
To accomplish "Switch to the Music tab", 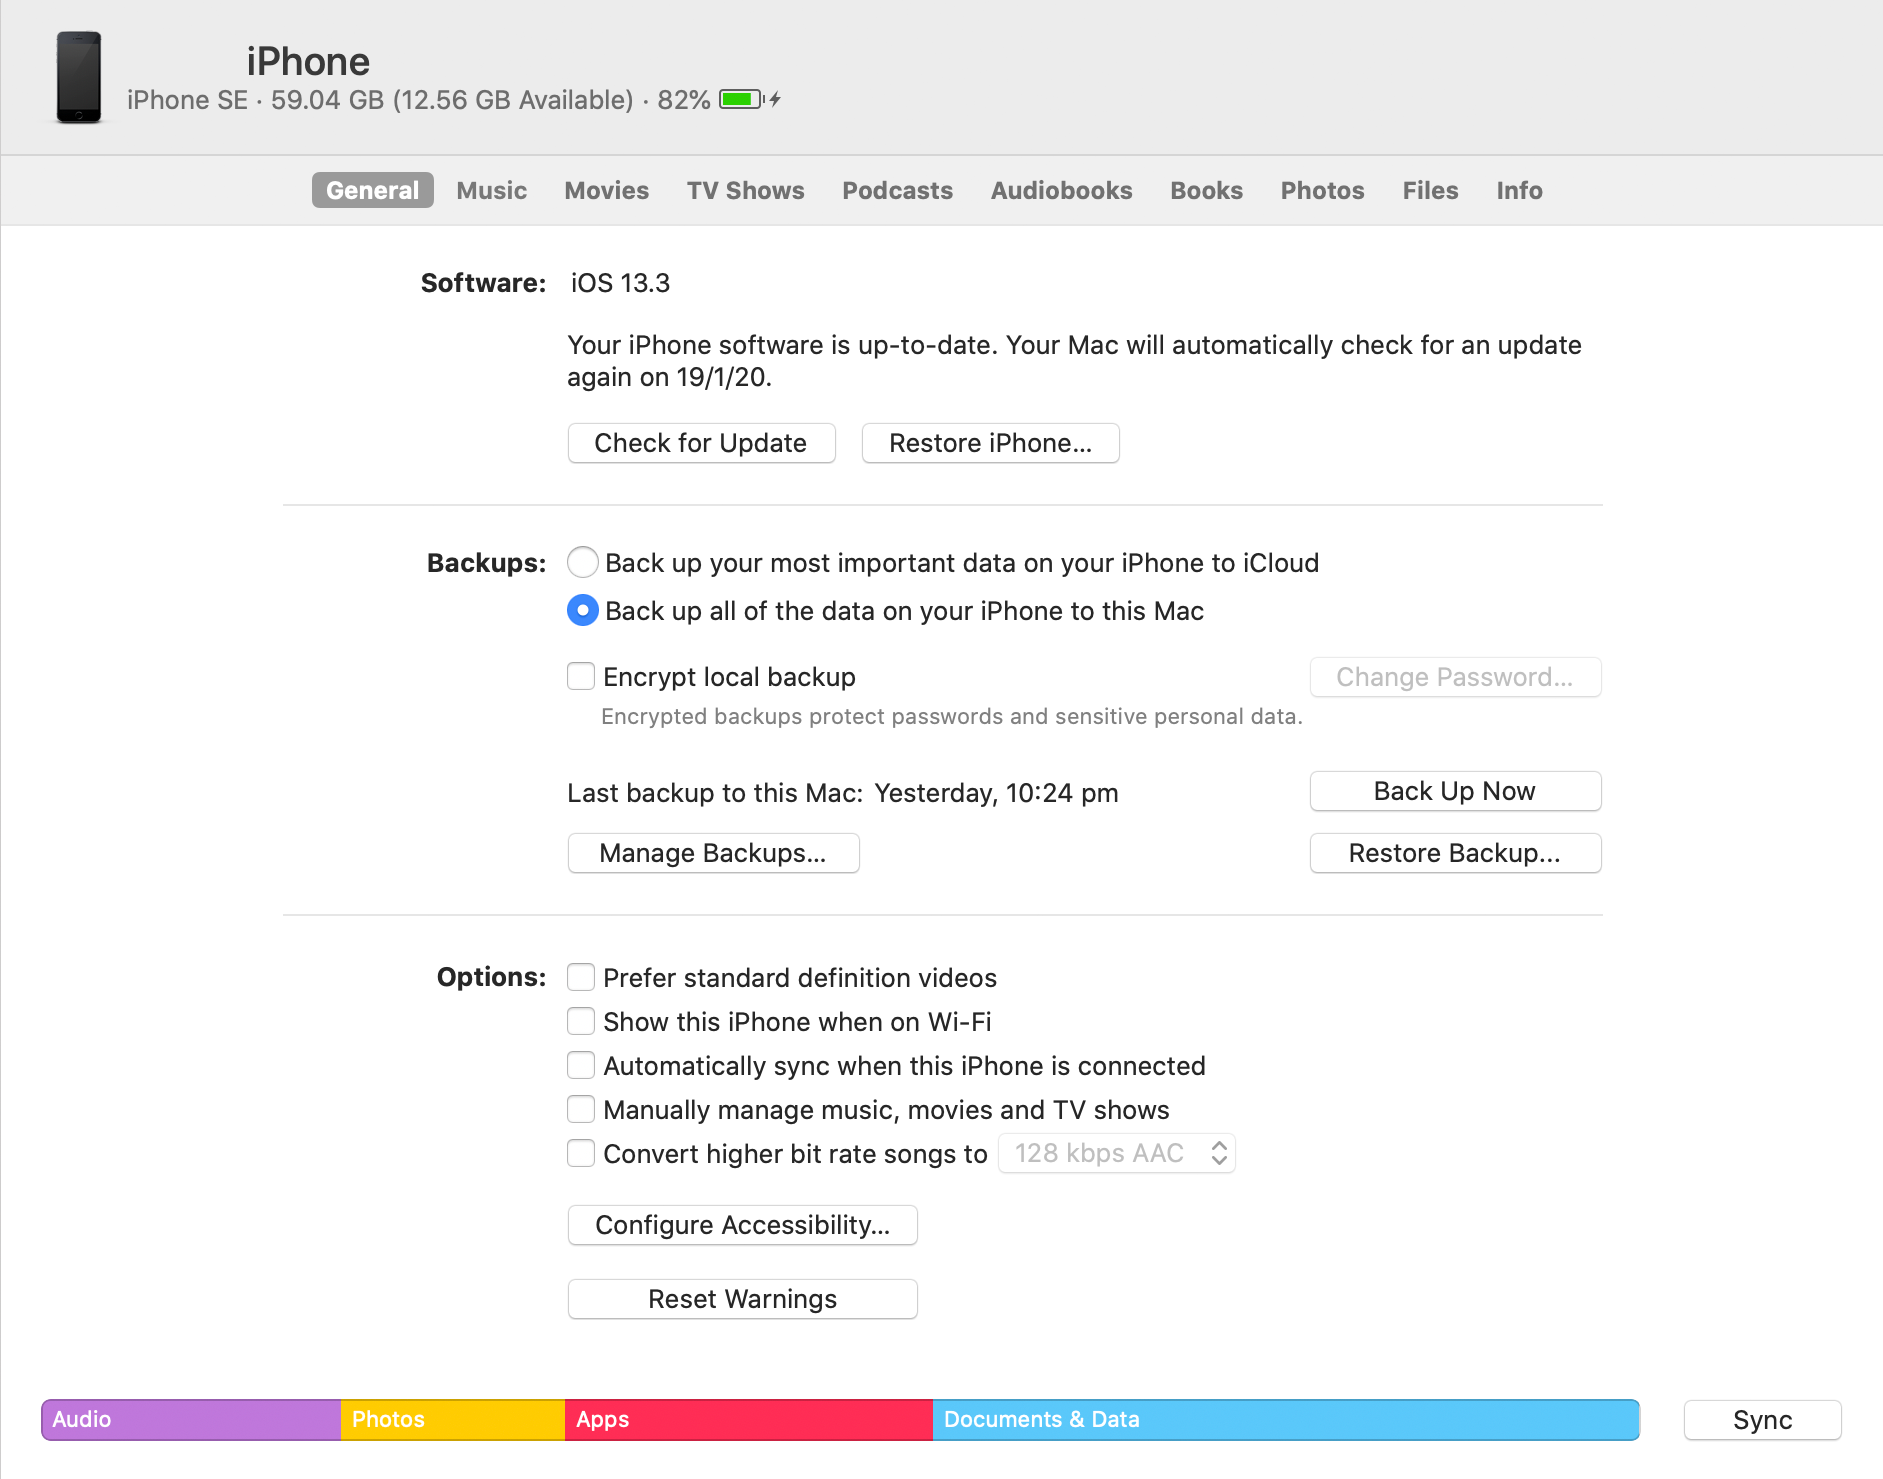I will (x=491, y=190).
